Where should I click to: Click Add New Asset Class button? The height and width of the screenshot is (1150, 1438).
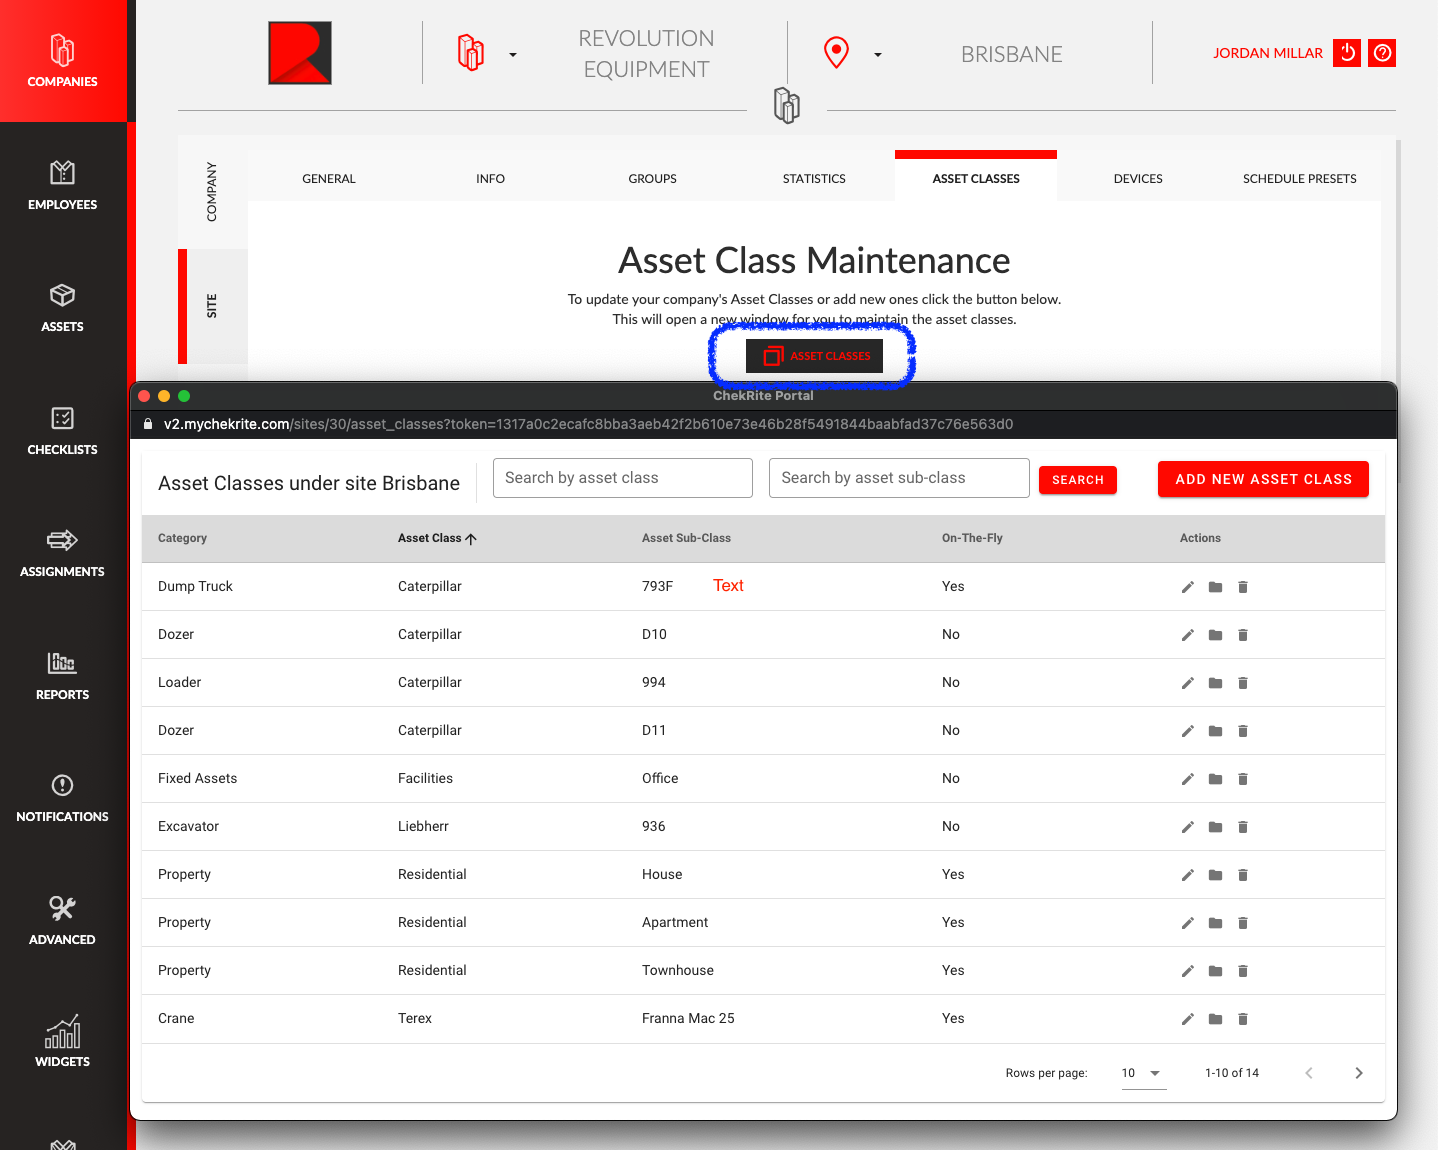point(1263,479)
